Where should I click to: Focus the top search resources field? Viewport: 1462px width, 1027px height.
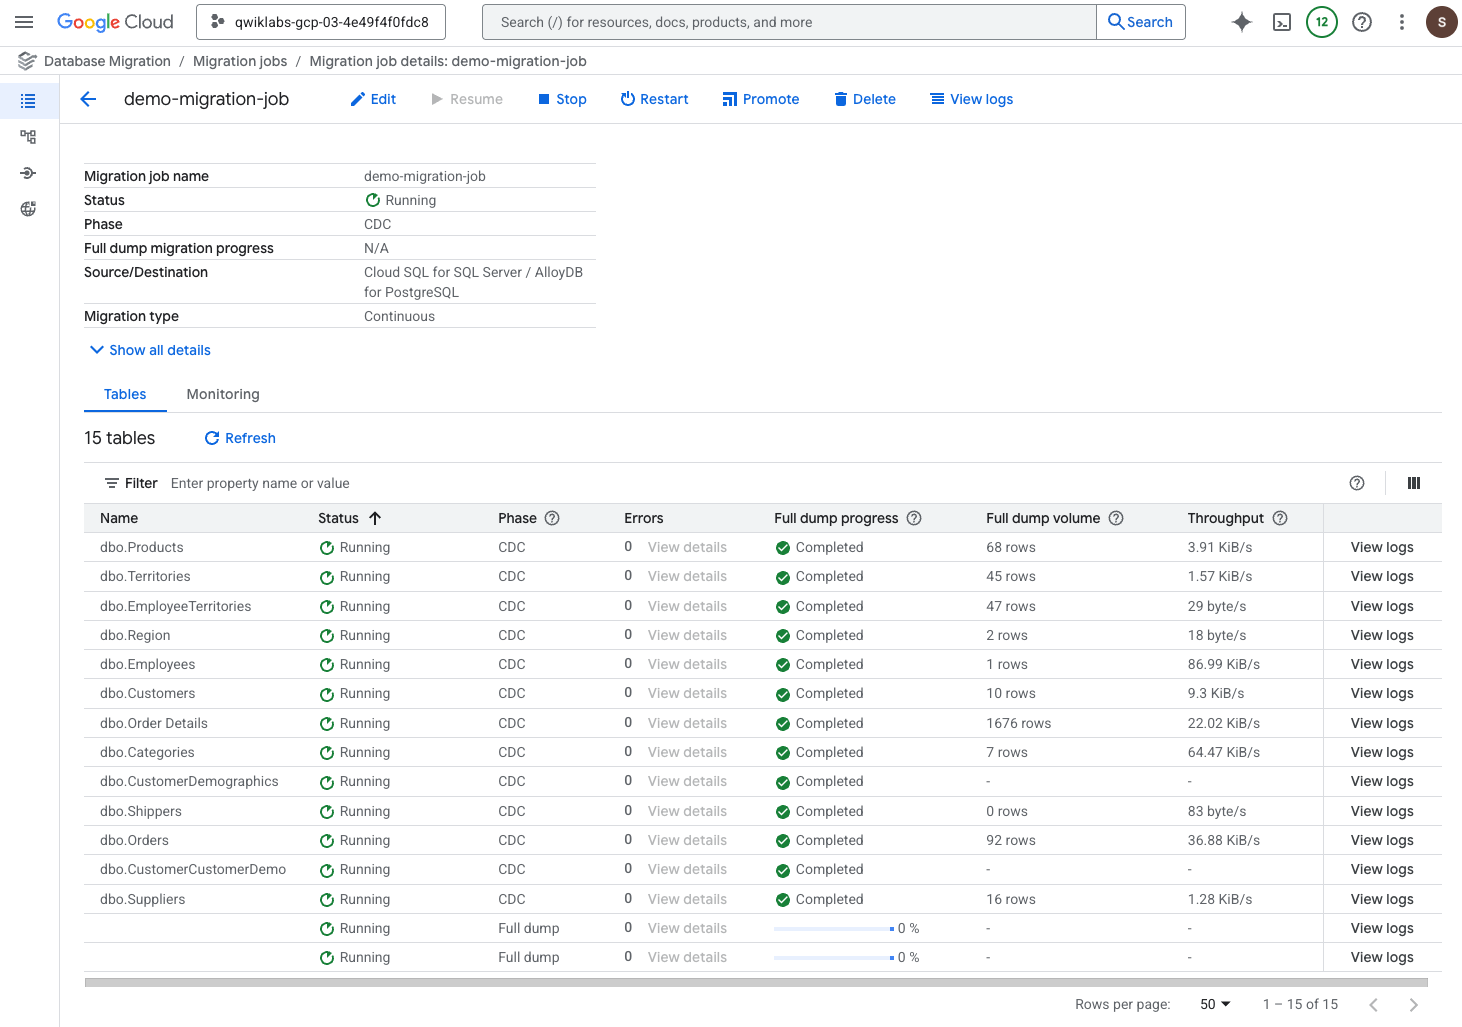pos(789,22)
